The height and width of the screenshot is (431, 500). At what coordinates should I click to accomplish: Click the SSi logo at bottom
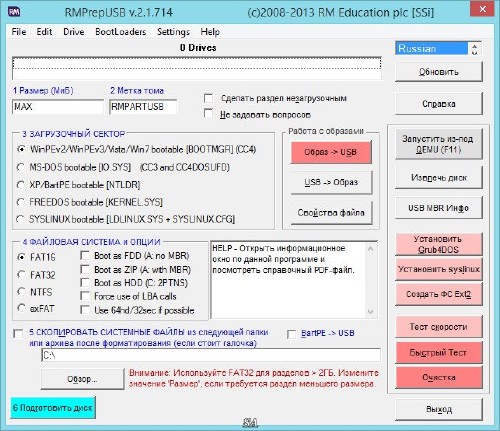tap(250, 423)
